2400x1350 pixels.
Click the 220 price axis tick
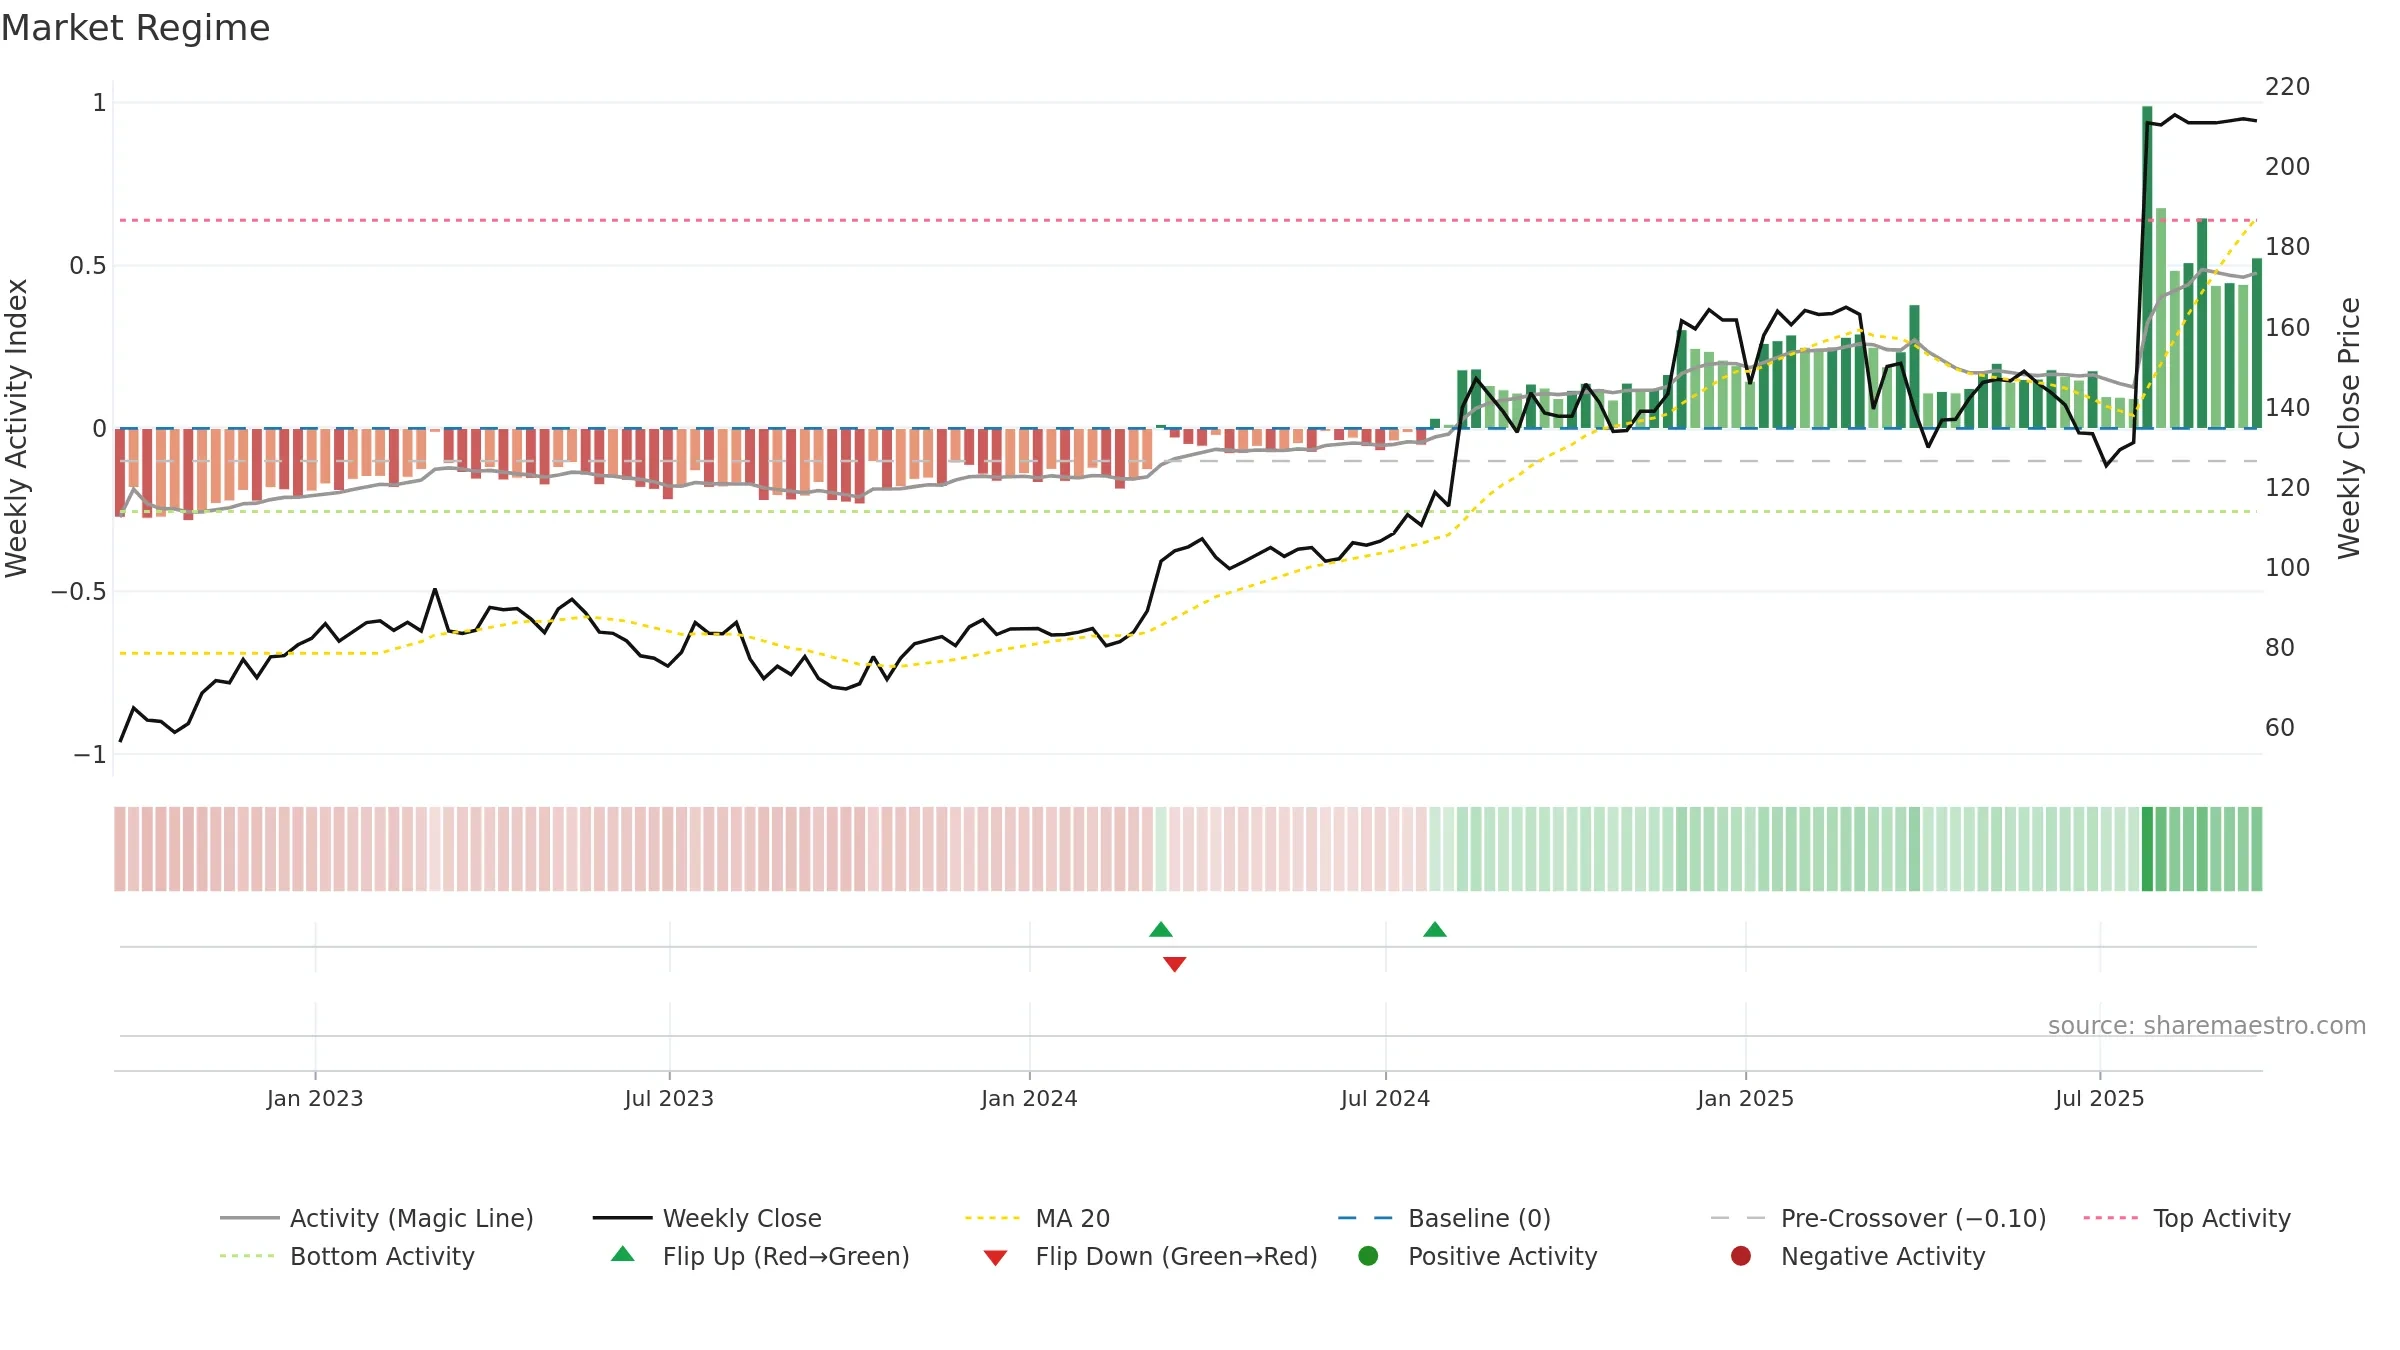tap(2287, 87)
